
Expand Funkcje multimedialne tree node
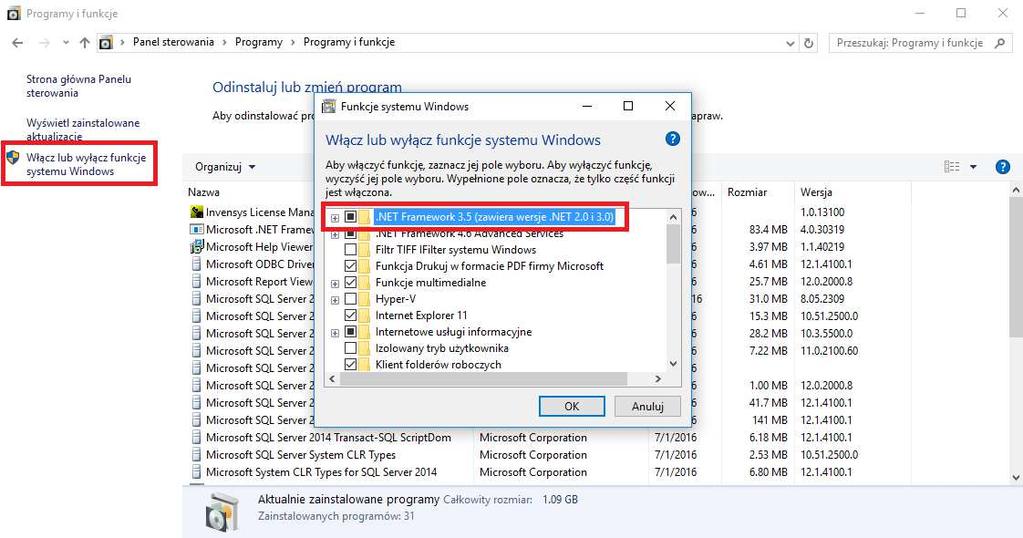(335, 284)
